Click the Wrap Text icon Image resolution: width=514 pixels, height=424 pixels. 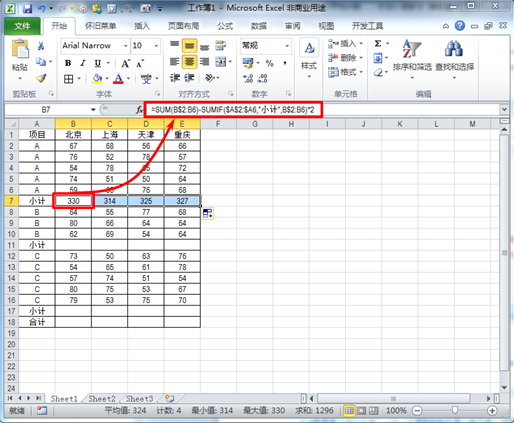coord(221,45)
